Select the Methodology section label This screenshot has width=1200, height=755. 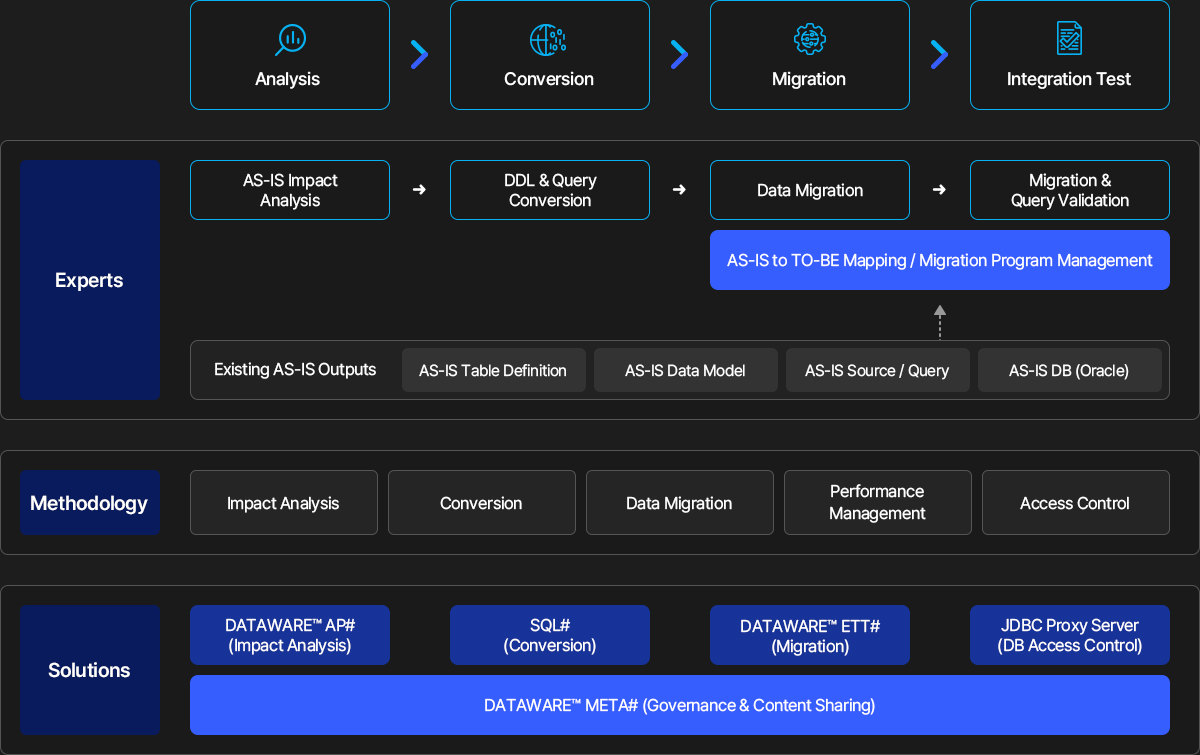click(x=90, y=503)
